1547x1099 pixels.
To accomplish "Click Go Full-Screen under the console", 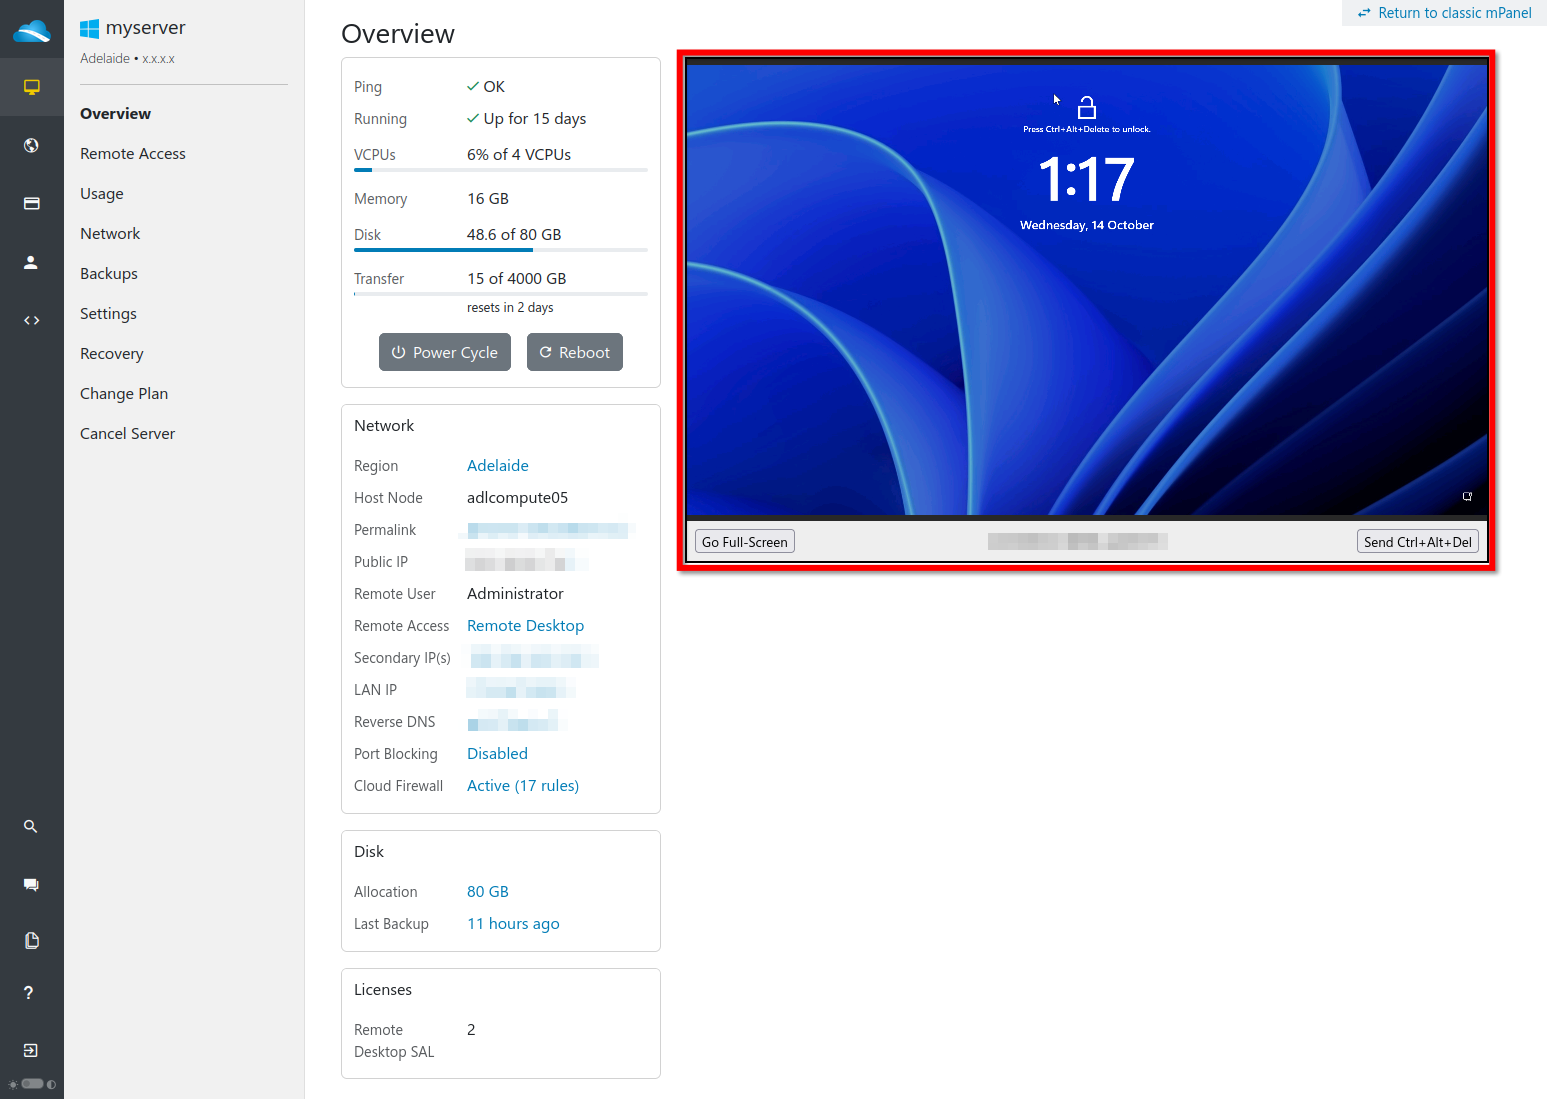I will click(745, 542).
